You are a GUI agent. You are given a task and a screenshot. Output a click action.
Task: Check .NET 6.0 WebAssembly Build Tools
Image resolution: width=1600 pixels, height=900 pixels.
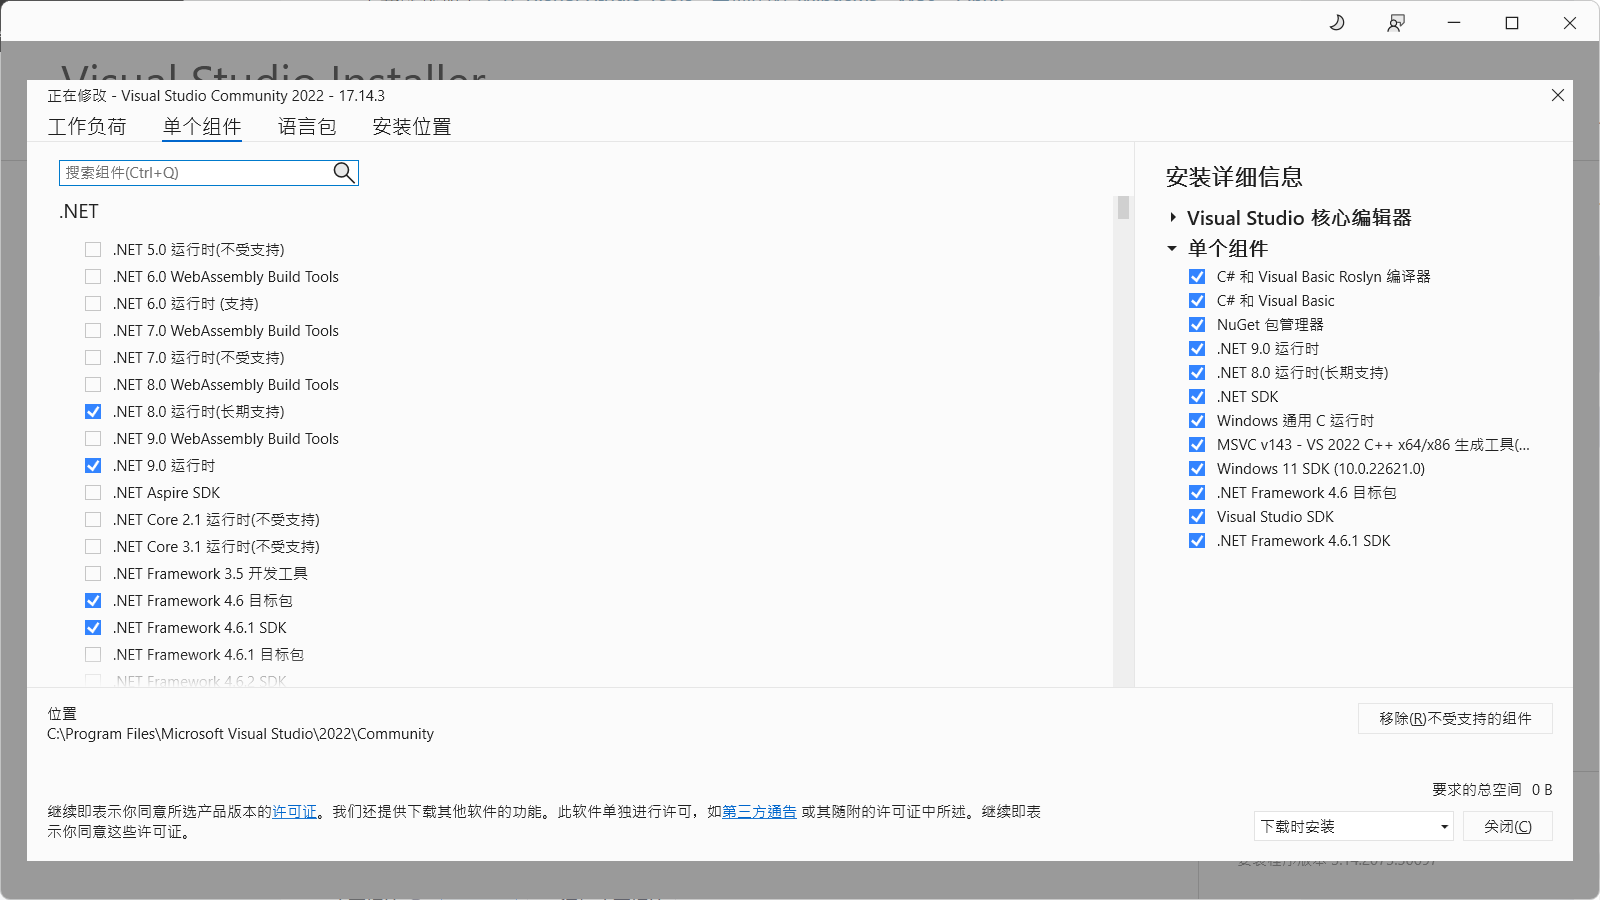93,276
